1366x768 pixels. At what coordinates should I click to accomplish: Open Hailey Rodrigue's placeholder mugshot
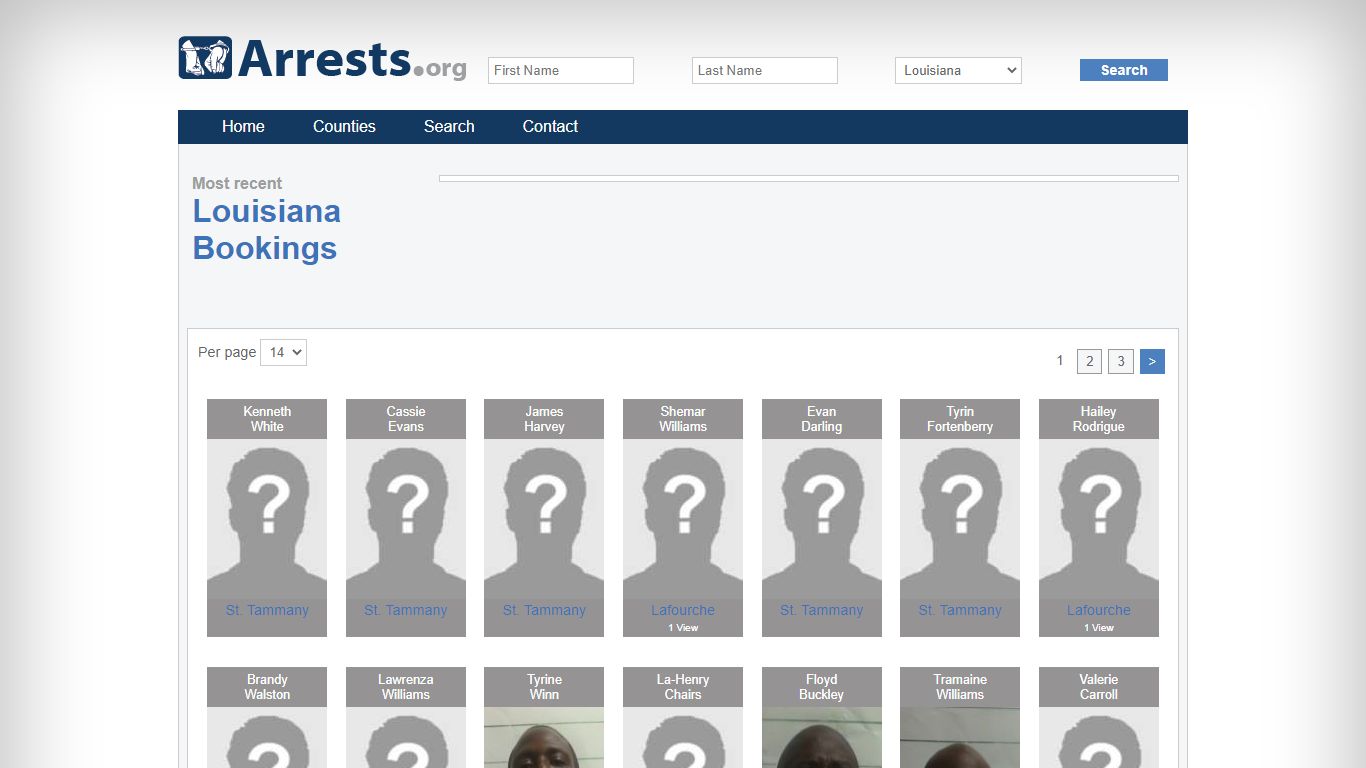(x=1099, y=519)
